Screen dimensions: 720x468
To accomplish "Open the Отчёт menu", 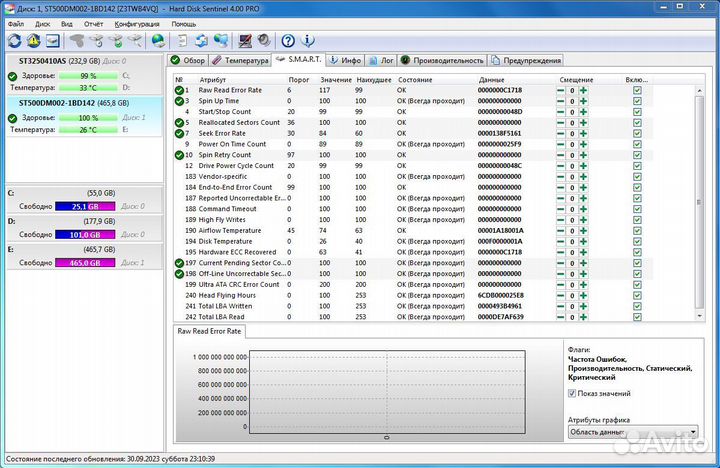I will coord(93,24).
